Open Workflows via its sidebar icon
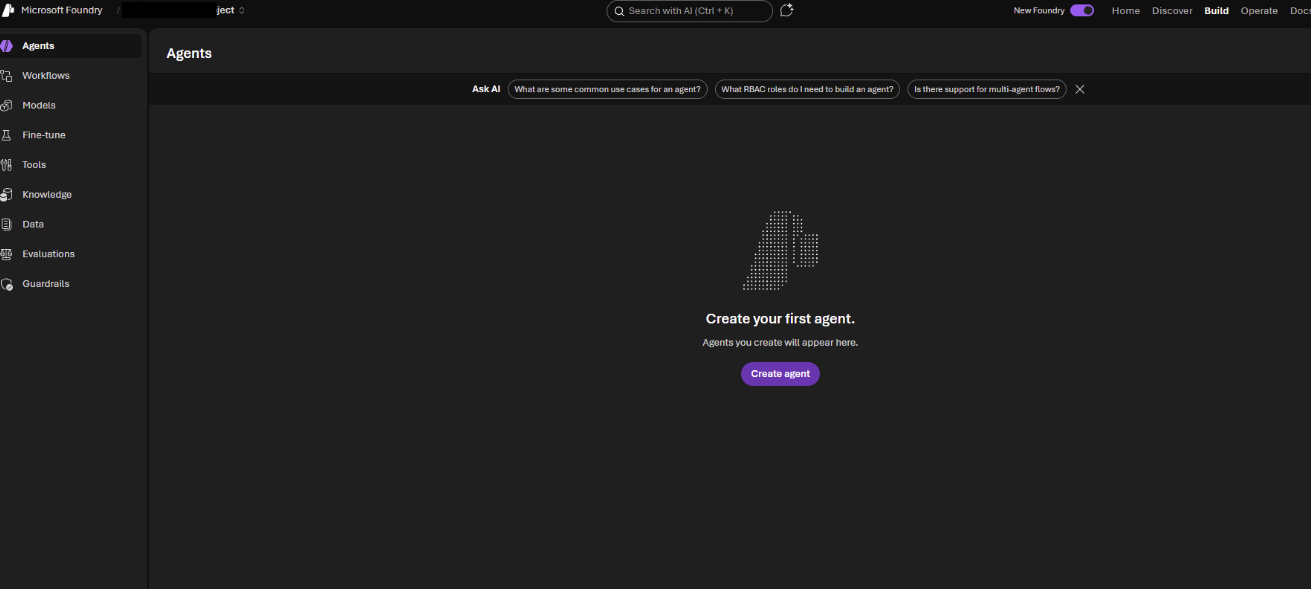Image resolution: width=1311 pixels, height=589 pixels. tap(6, 76)
